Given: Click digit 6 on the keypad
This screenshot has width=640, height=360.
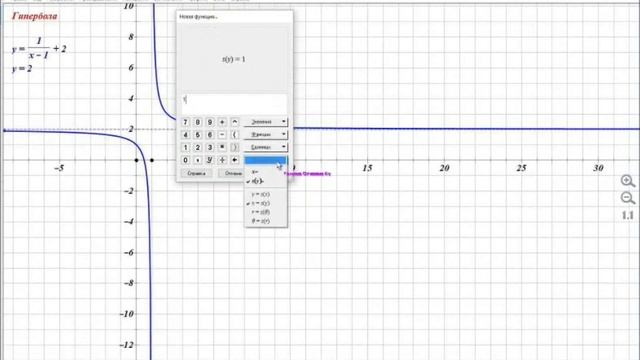Looking at the screenshot, I should tap(210, 135).
